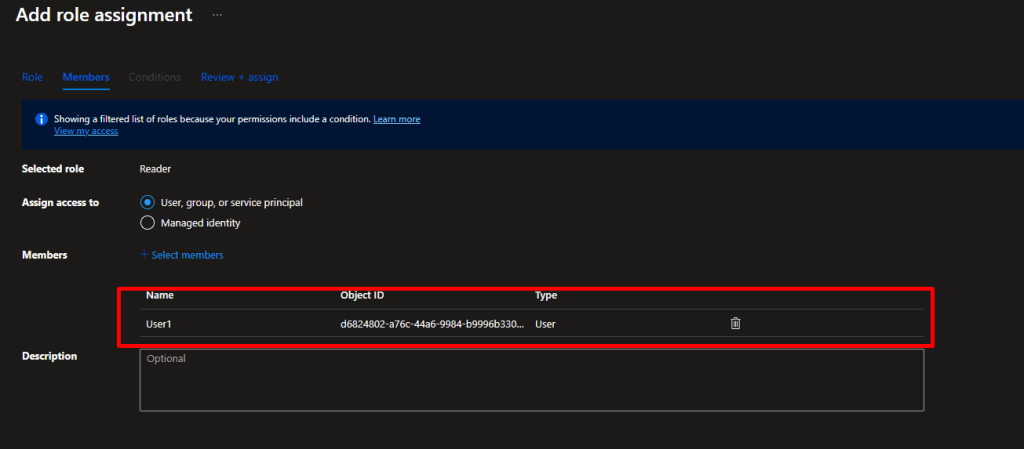Screen dimensions: 1024x449
Task: Open the Conditions tab
Action: point(154,77)
